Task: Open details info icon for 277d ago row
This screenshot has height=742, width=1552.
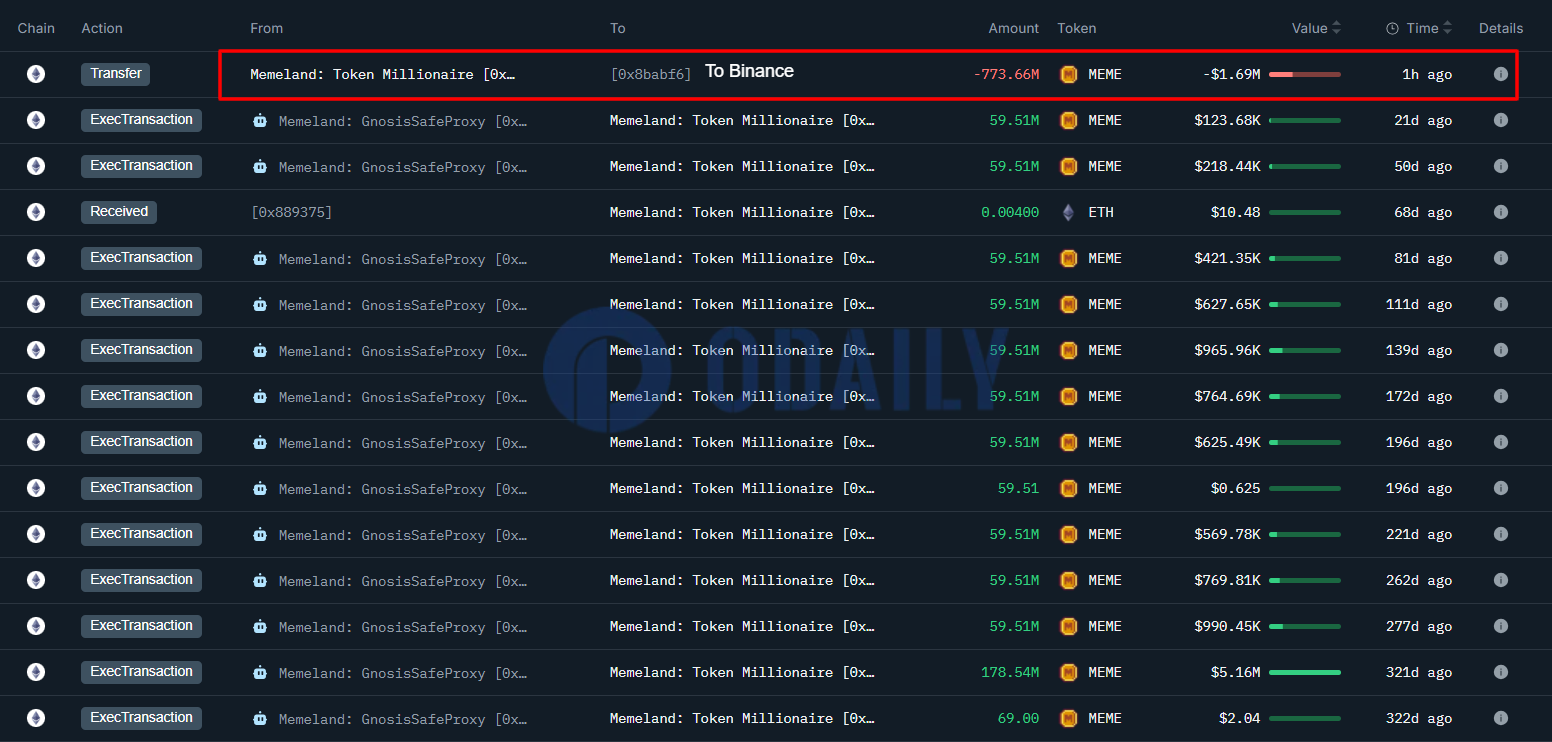Action: (x=1500, y=626)
